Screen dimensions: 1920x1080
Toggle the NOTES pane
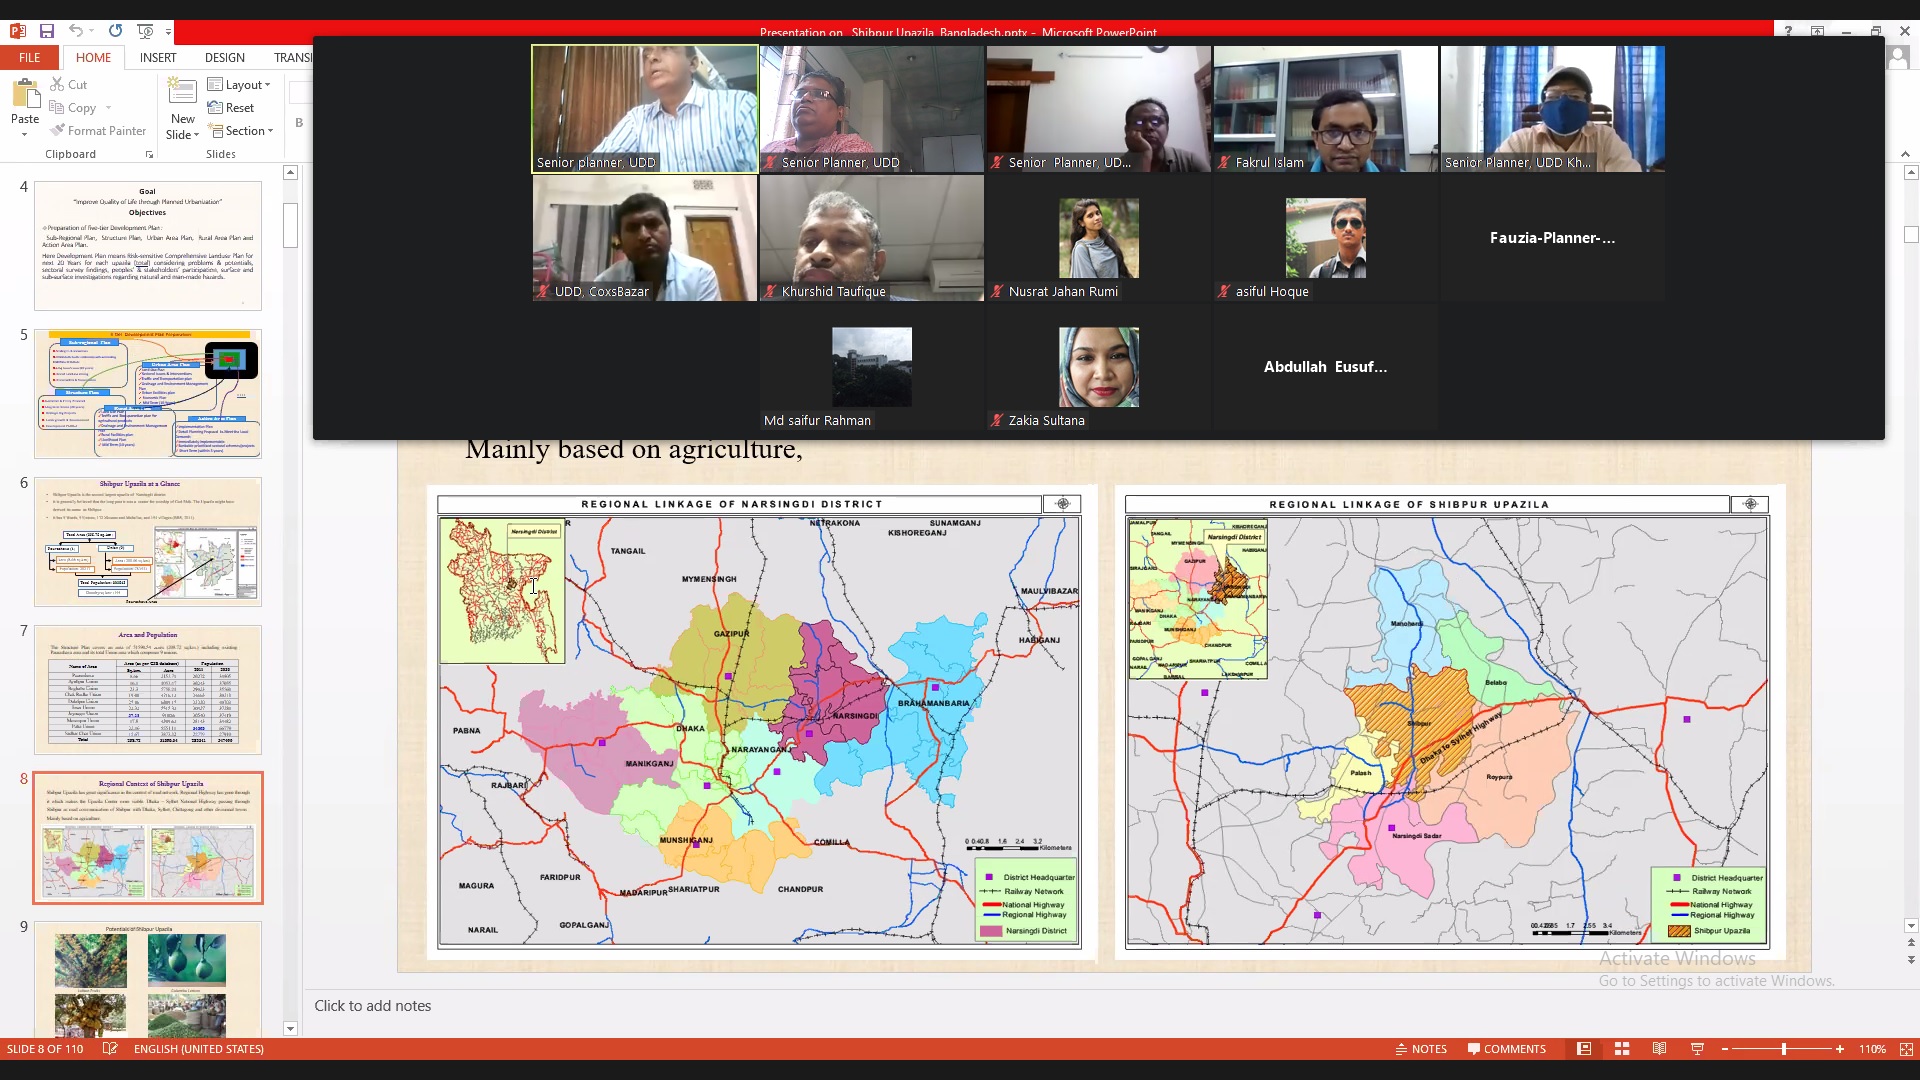[1421, 1049]
